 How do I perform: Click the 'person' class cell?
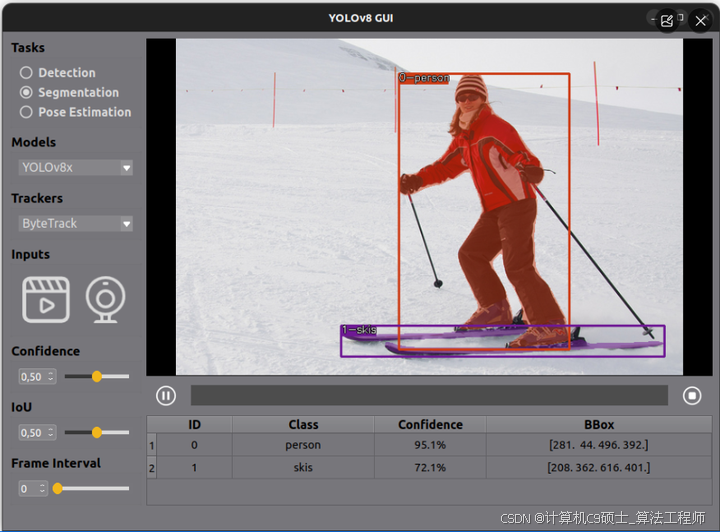click(x=303, y=445)
